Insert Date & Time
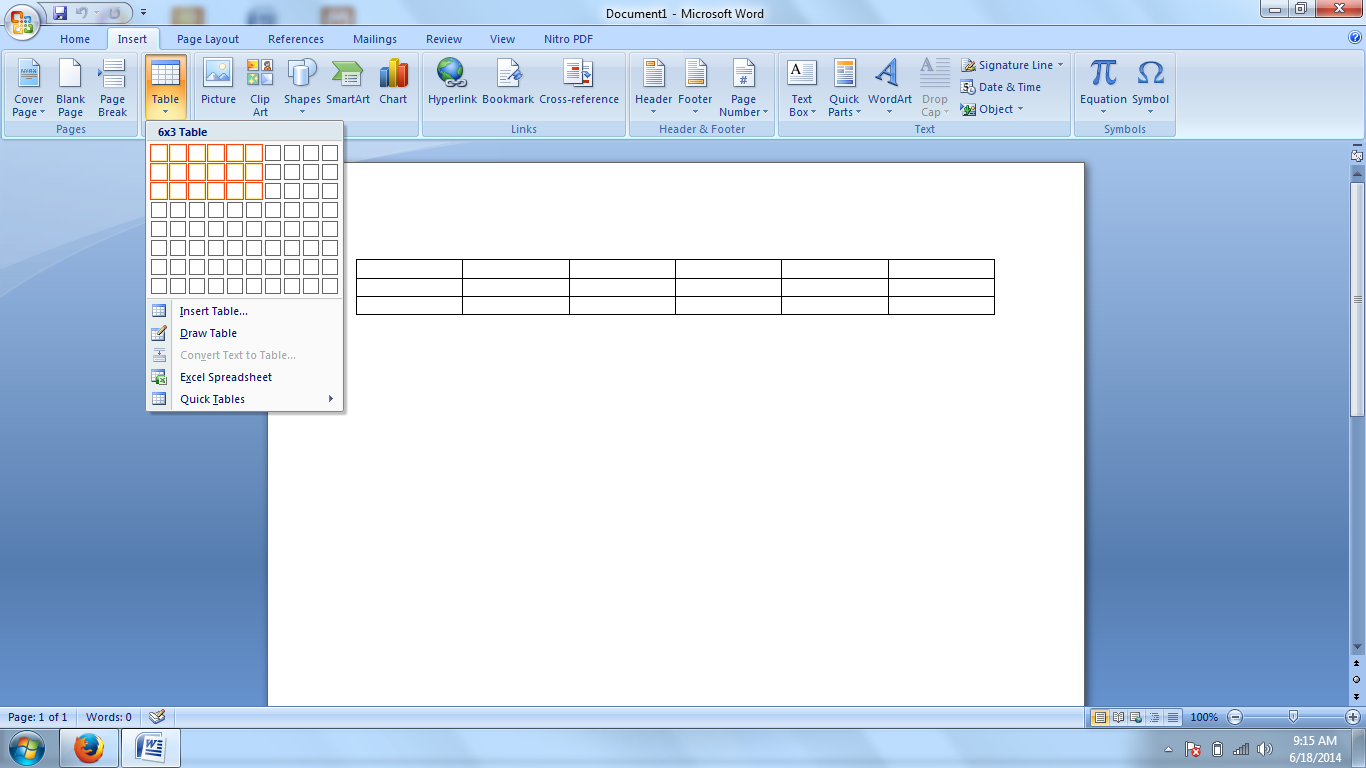1366x768 pixels. [1001, 87]
